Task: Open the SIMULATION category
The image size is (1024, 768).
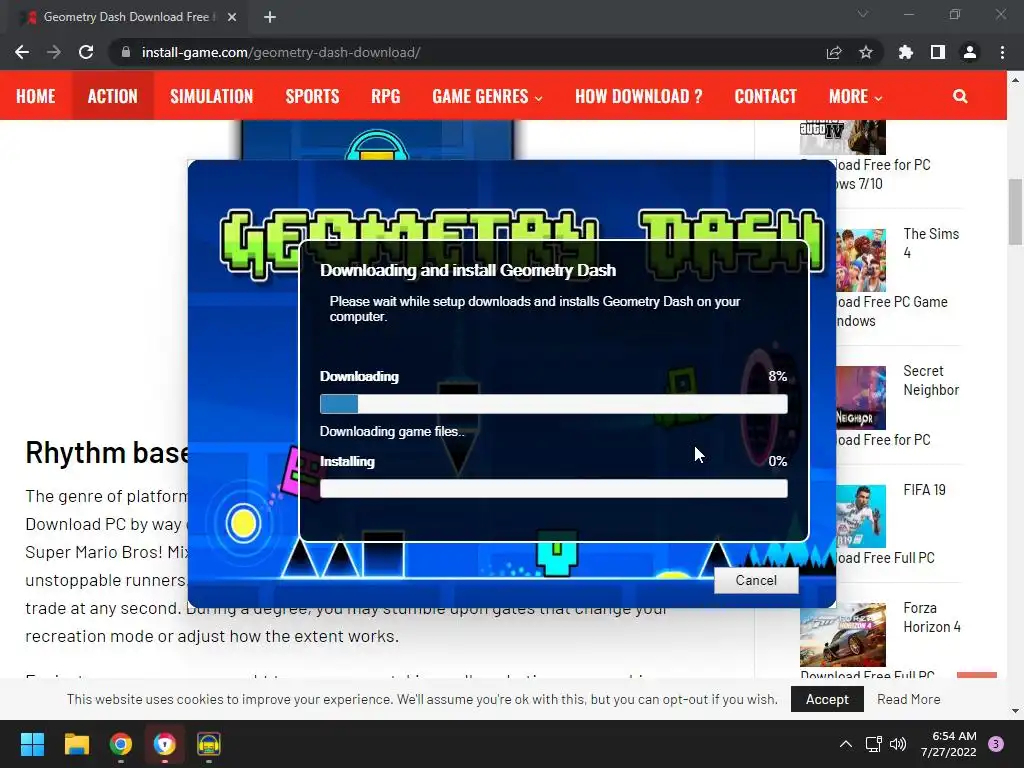Action: 212,96
